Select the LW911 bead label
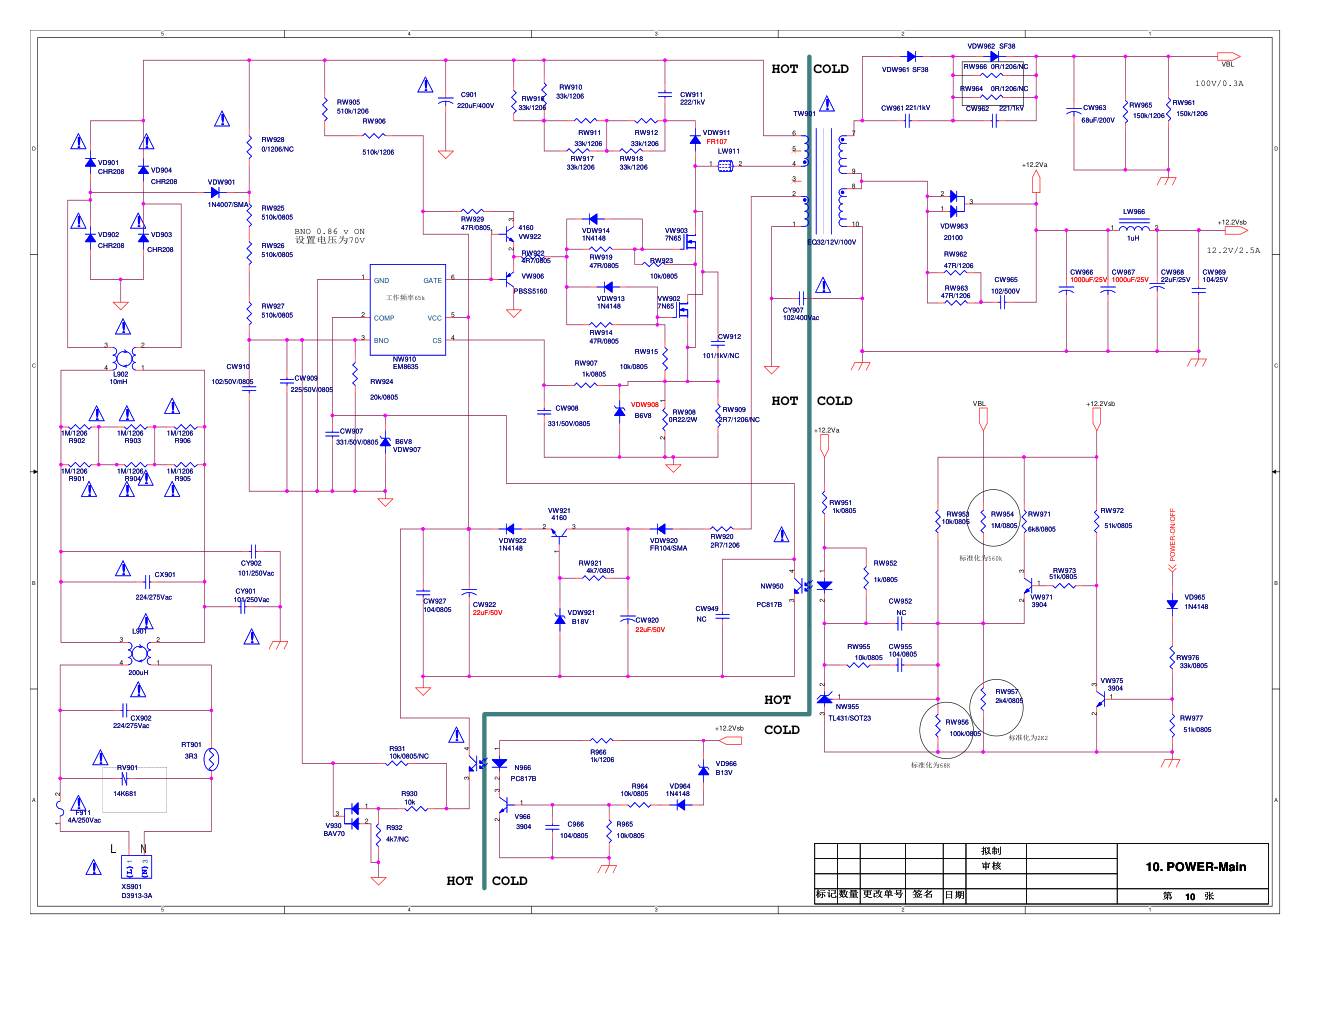Image resolution: width=1320 pixels, height=1020 pixels. [x=728, y=151]
